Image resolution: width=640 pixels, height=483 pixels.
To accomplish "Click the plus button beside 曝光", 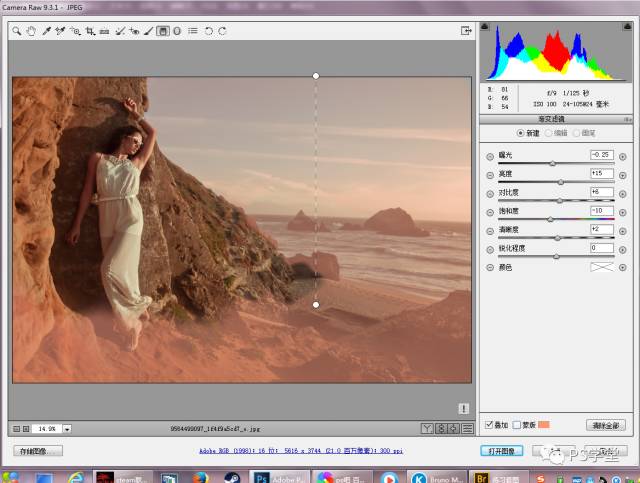I will [623, 156].
